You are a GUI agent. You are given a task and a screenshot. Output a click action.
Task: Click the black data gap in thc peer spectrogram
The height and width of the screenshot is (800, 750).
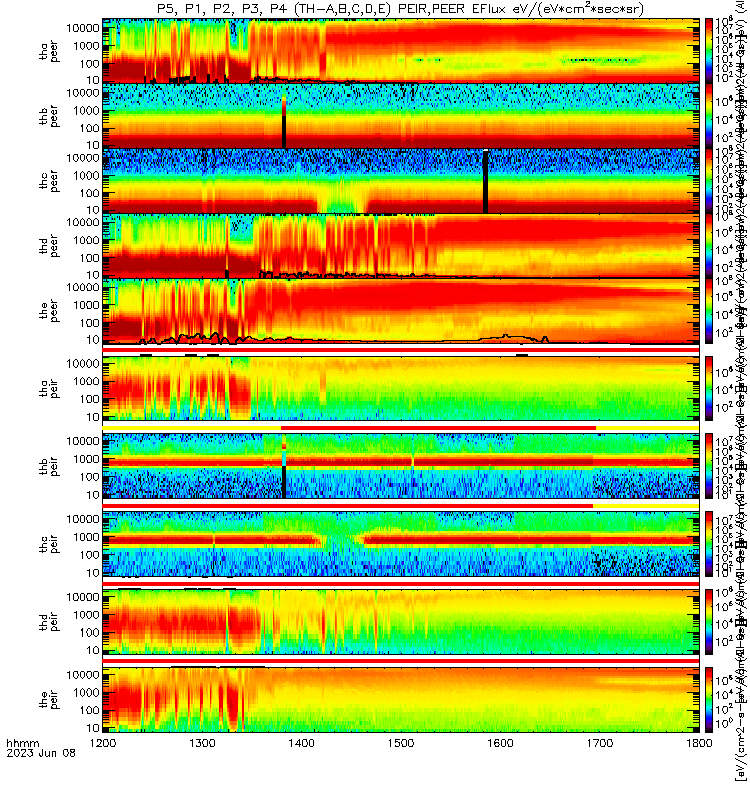485,181
